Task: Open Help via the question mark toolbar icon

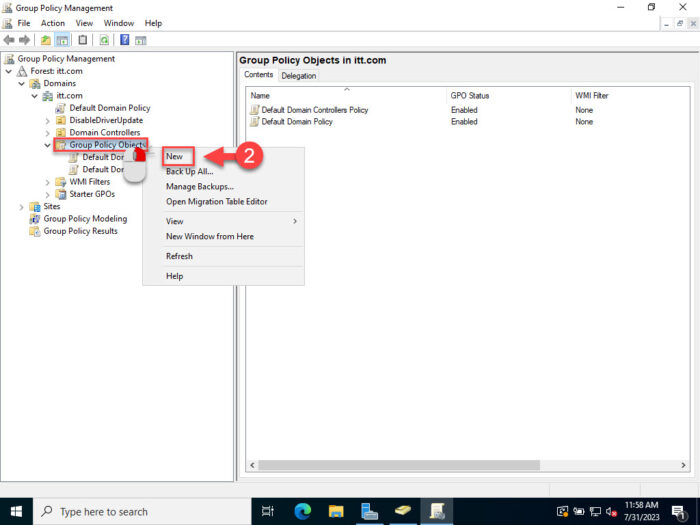Action: click(x=125, y=40)
